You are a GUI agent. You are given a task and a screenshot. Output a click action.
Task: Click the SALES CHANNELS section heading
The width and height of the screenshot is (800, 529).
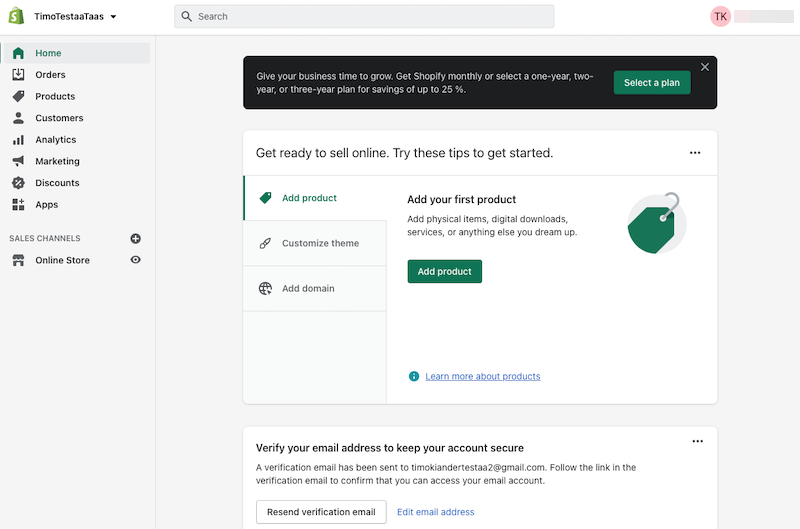(45, 238)
